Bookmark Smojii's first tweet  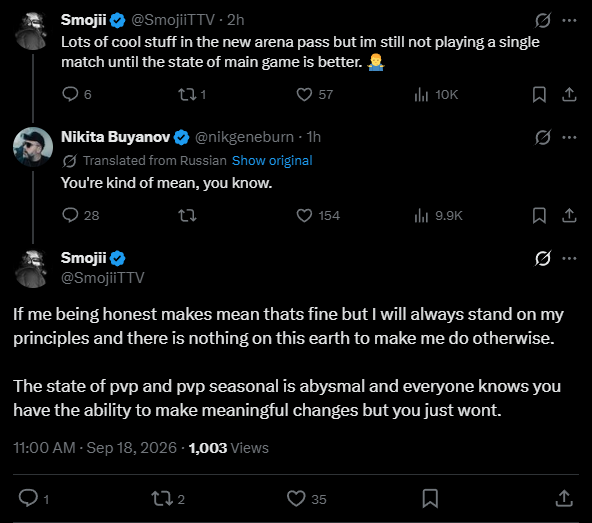pos(539,94)
